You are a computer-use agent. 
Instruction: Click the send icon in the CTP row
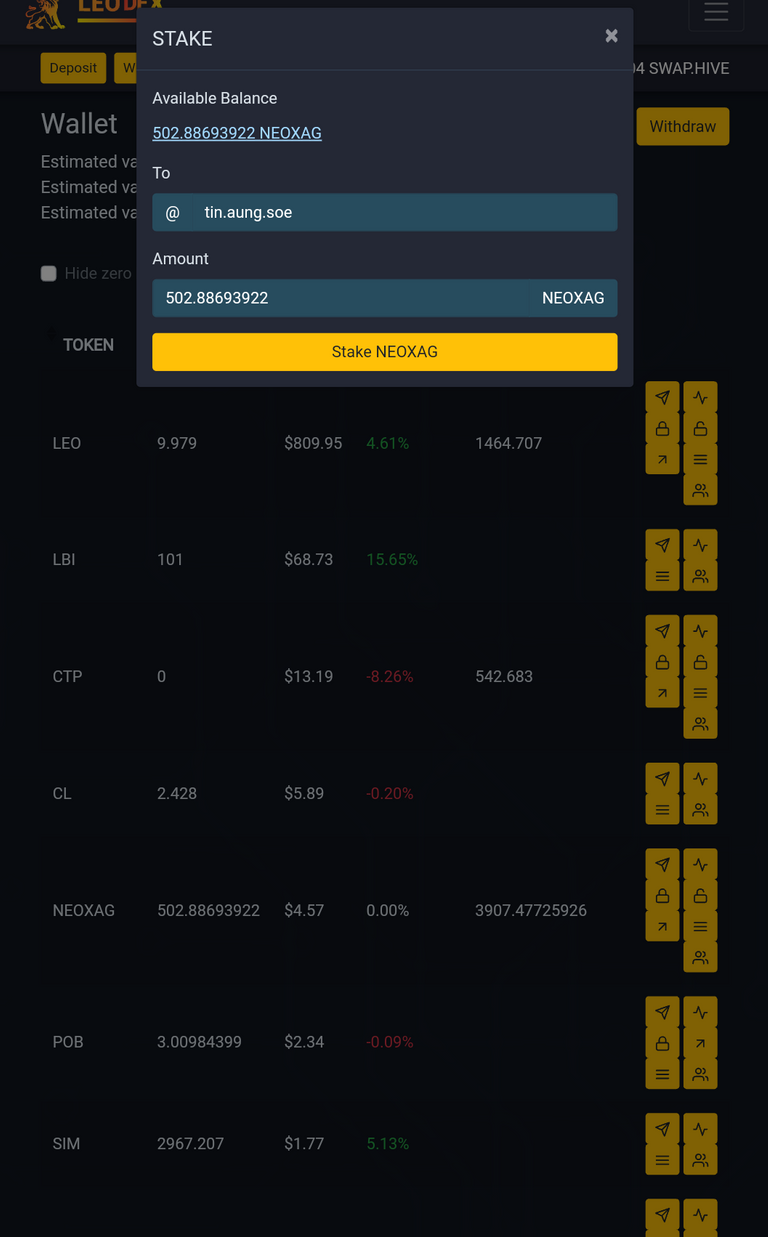click(x=662, y=630)
